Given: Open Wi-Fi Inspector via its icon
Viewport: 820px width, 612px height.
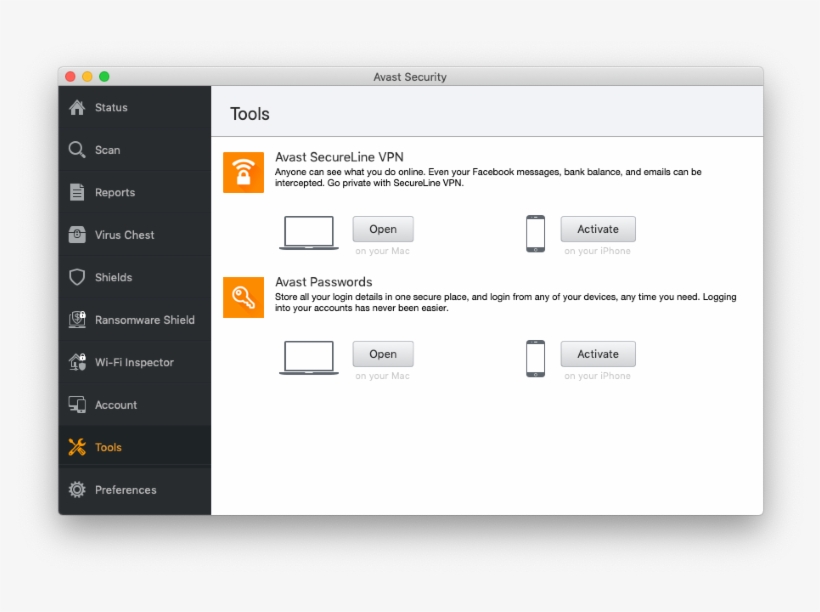Looking at the screenshot, I should click(77, 362).
